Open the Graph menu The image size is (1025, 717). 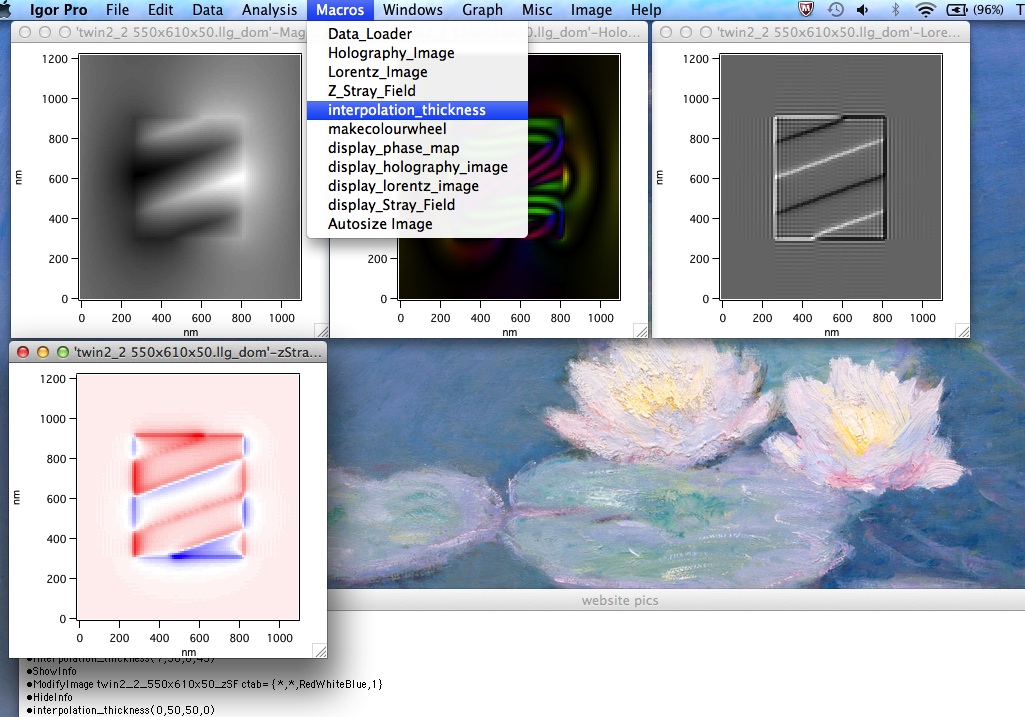pyautogui.click(x=482, y=10)
